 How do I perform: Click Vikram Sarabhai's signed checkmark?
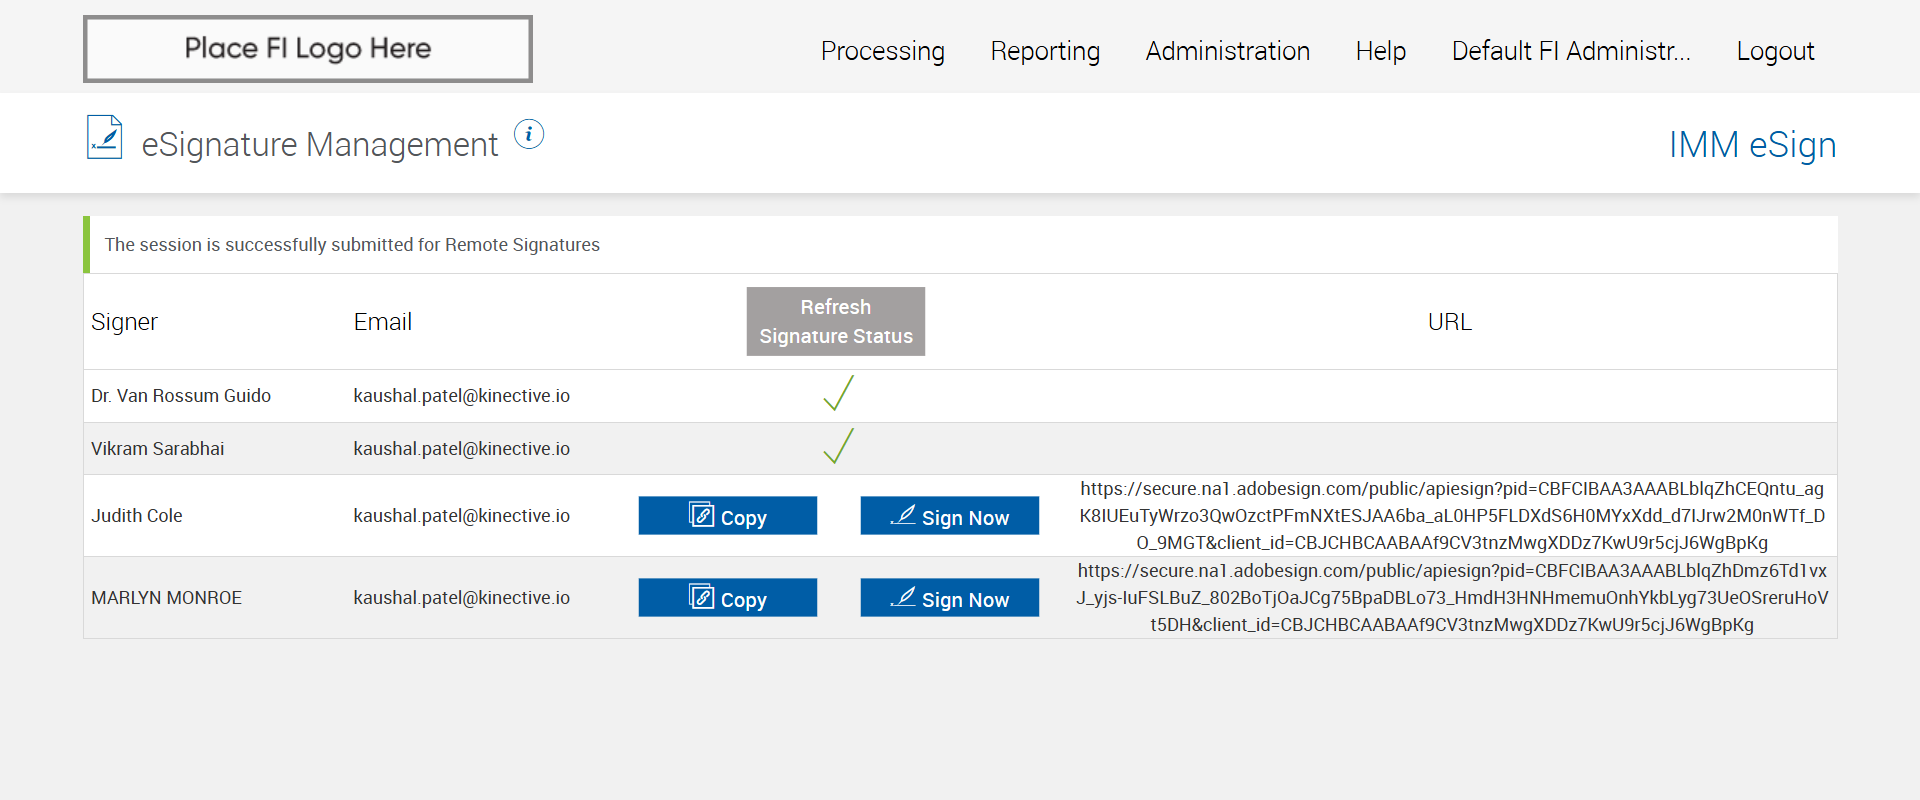[x=838, y=446]
